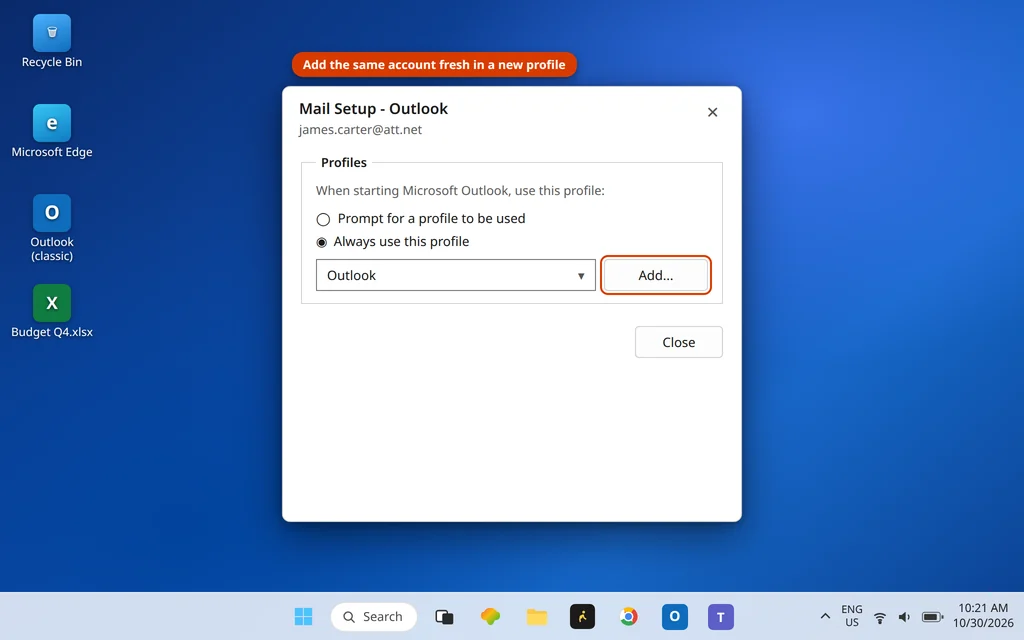Select Prompt for a profile to be used
The height and width of the screenshot is (640, 1024).
[x=421, y=219]
